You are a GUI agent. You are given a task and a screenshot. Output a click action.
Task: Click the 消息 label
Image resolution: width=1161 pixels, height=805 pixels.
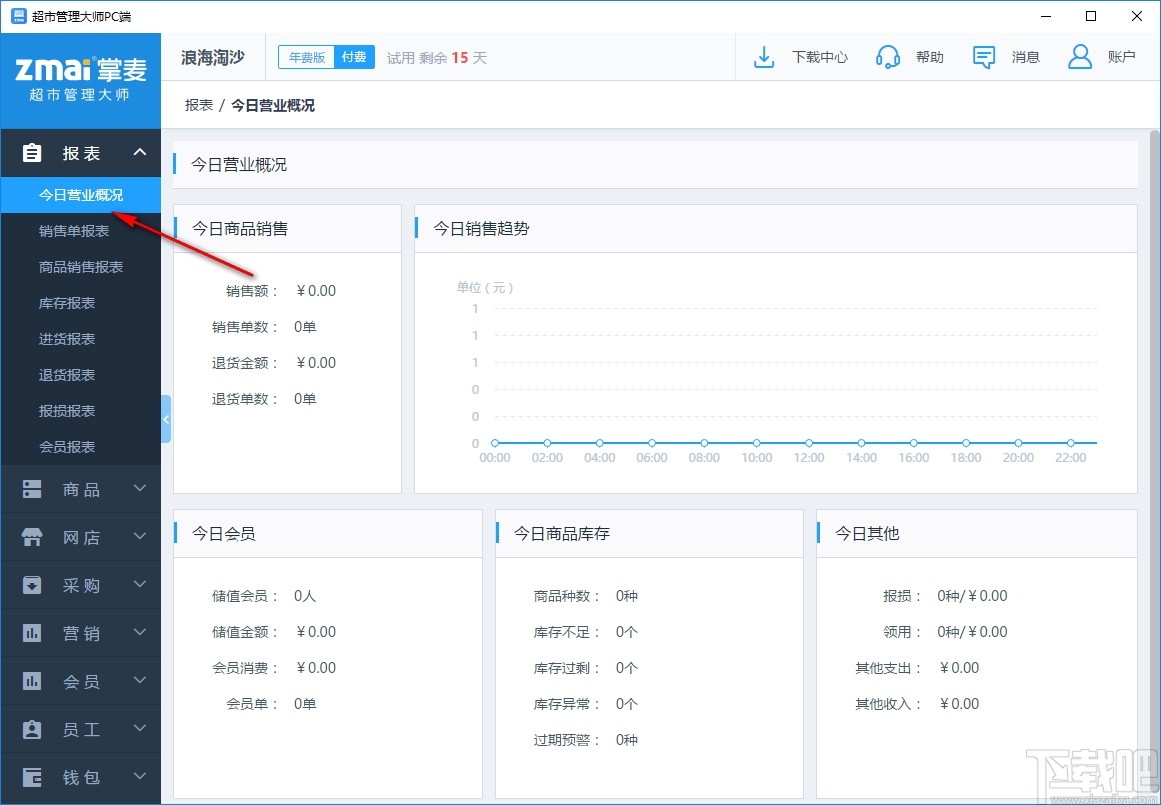click(x=1026, y=57)
